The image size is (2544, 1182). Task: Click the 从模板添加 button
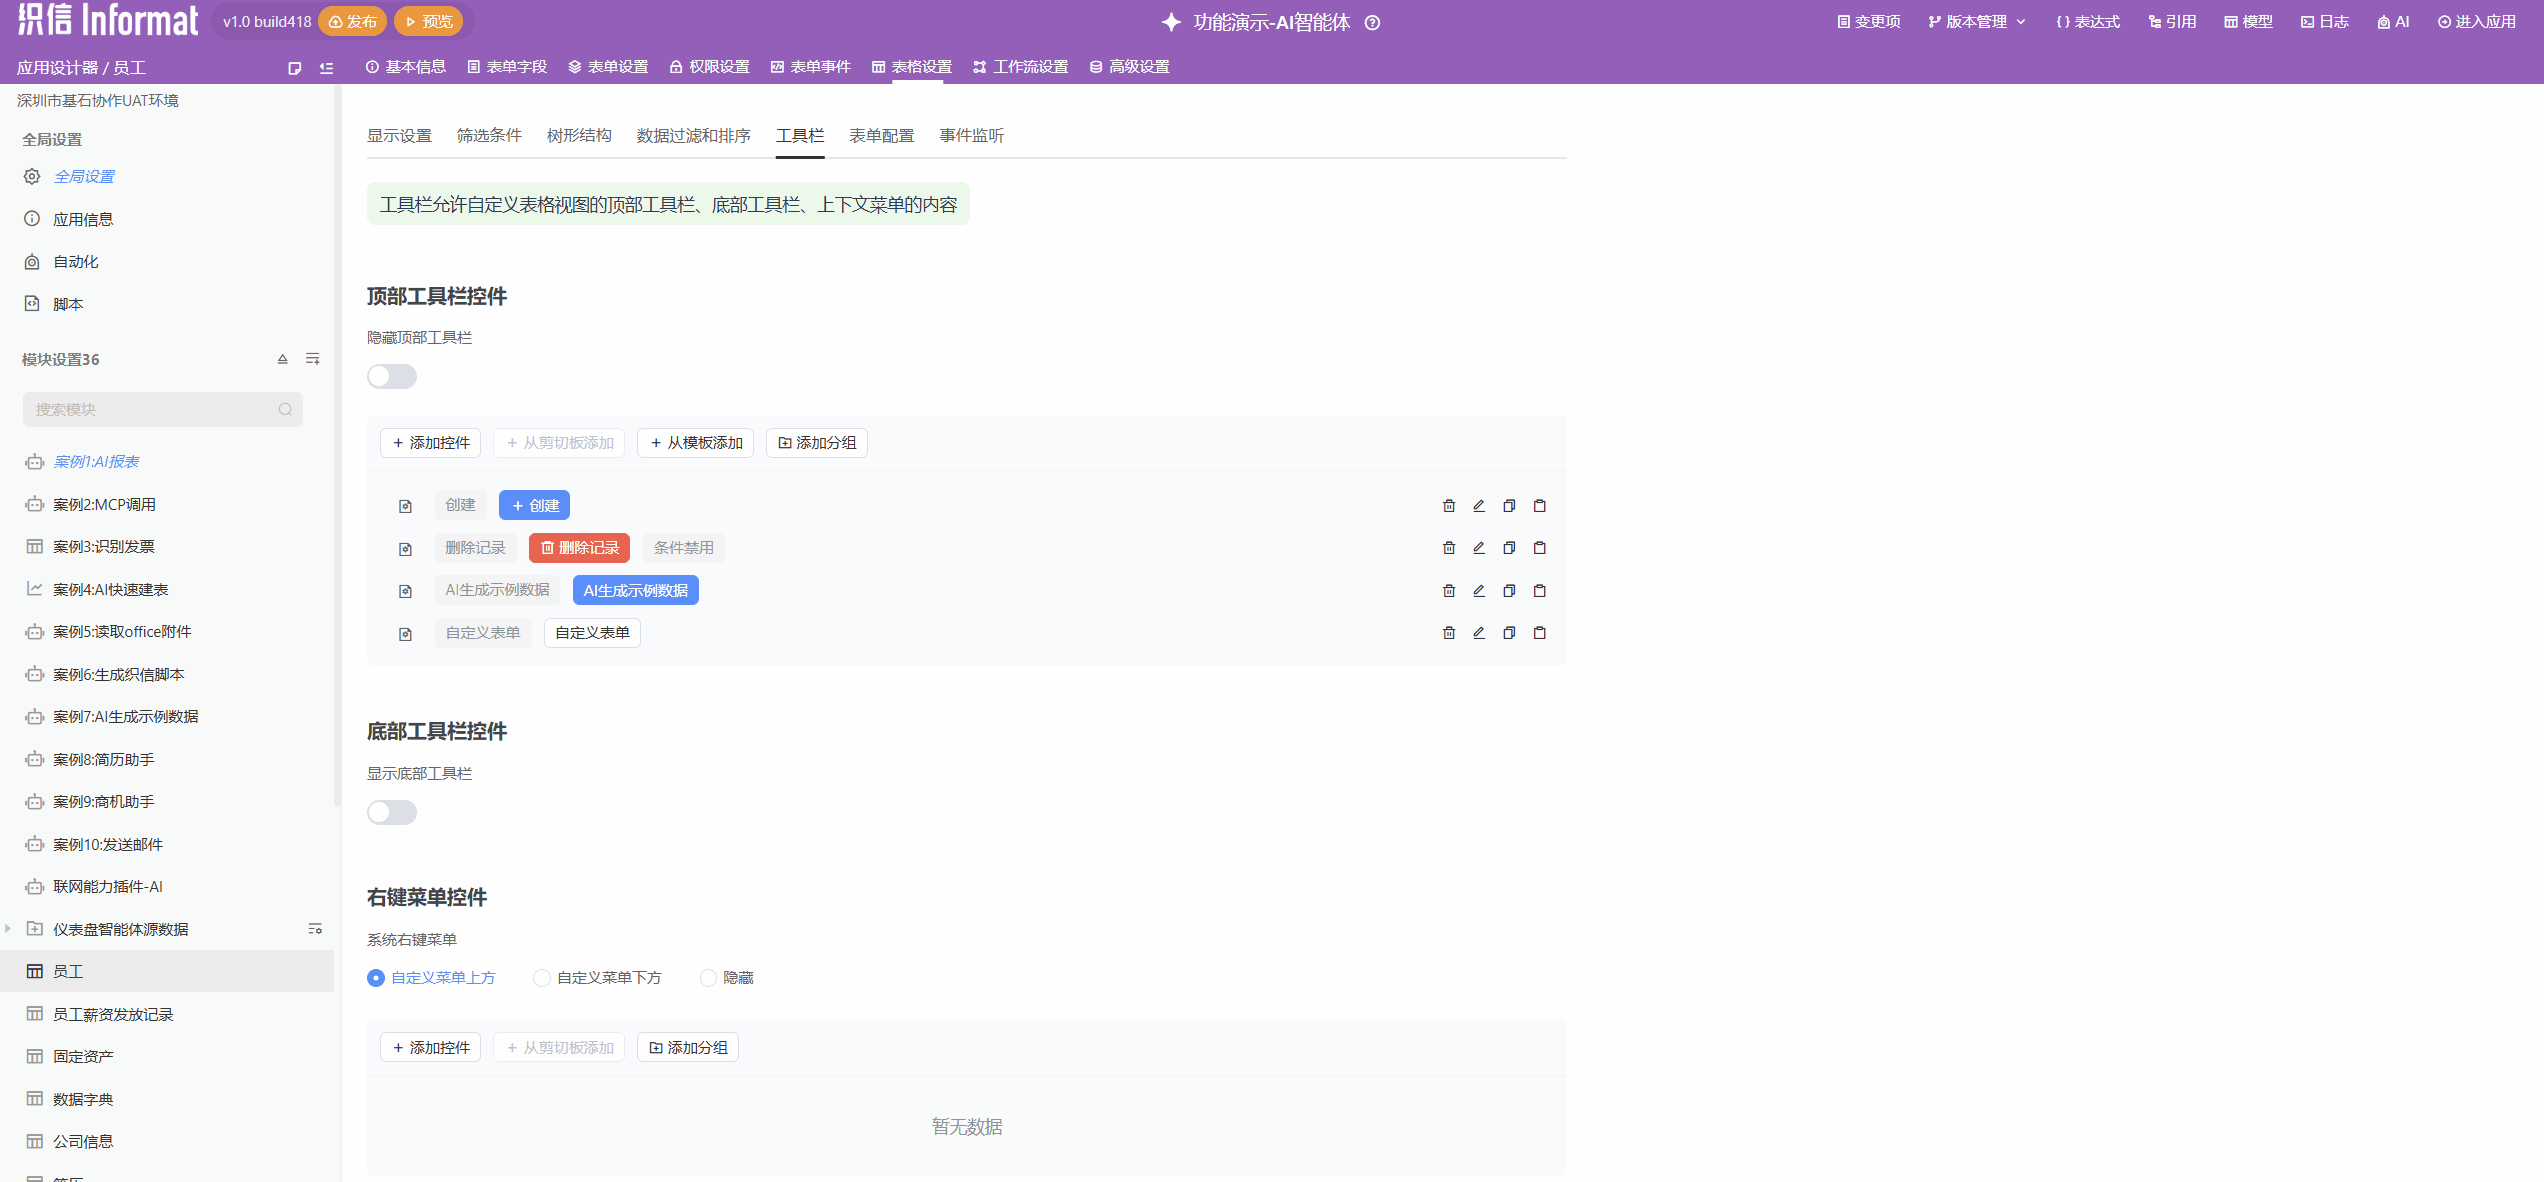tap(696, 443)
